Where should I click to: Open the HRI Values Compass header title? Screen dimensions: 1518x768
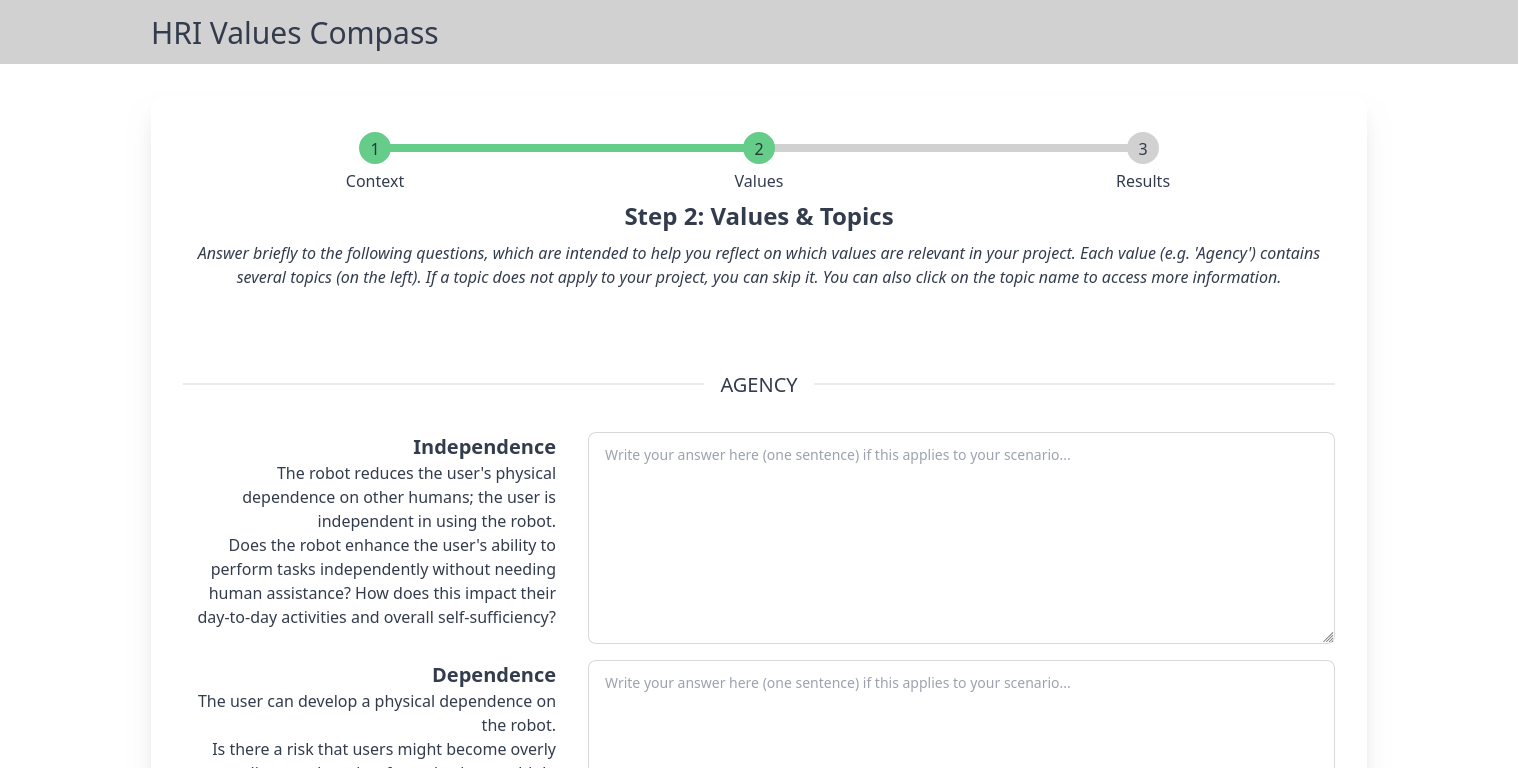pos(294,33)
